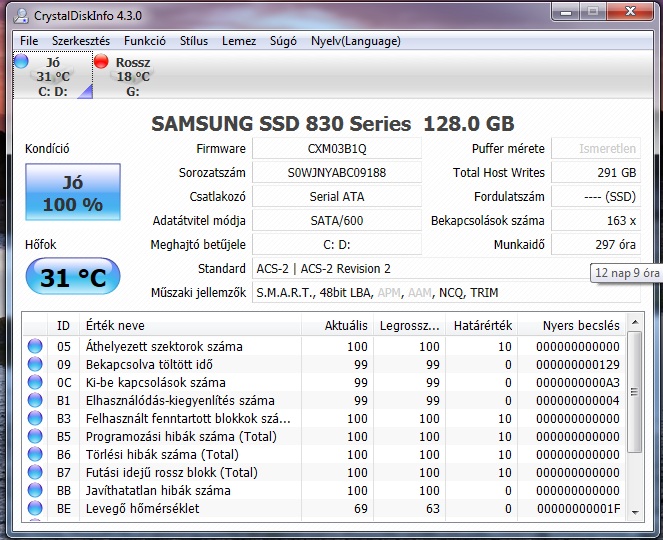
Task: Select row Javíthatatlan hibák száma
Action: click(x=324, y=490)
